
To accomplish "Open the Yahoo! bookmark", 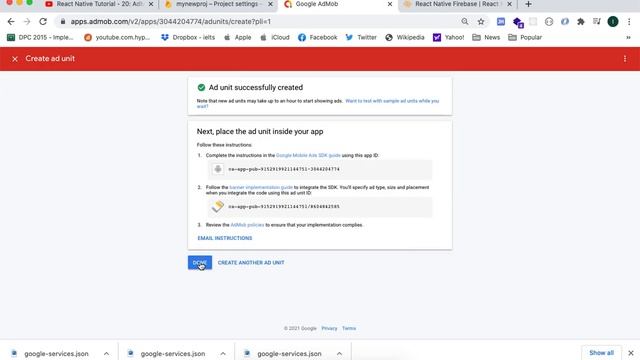I will [x=449, y=38].
